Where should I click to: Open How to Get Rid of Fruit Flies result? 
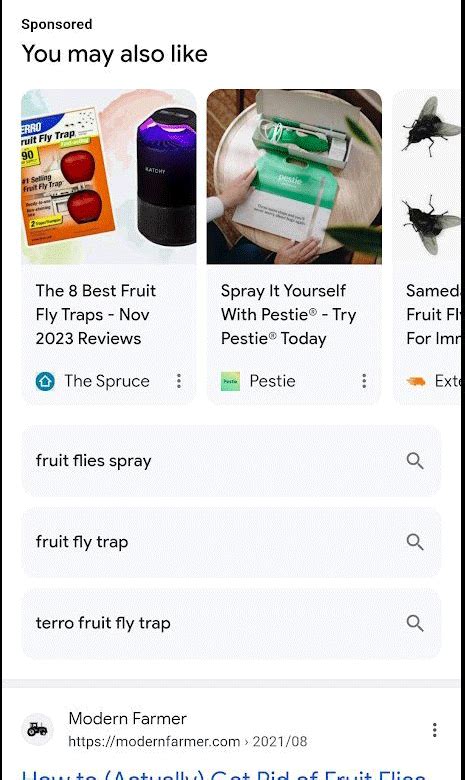(x=224, y=775)
